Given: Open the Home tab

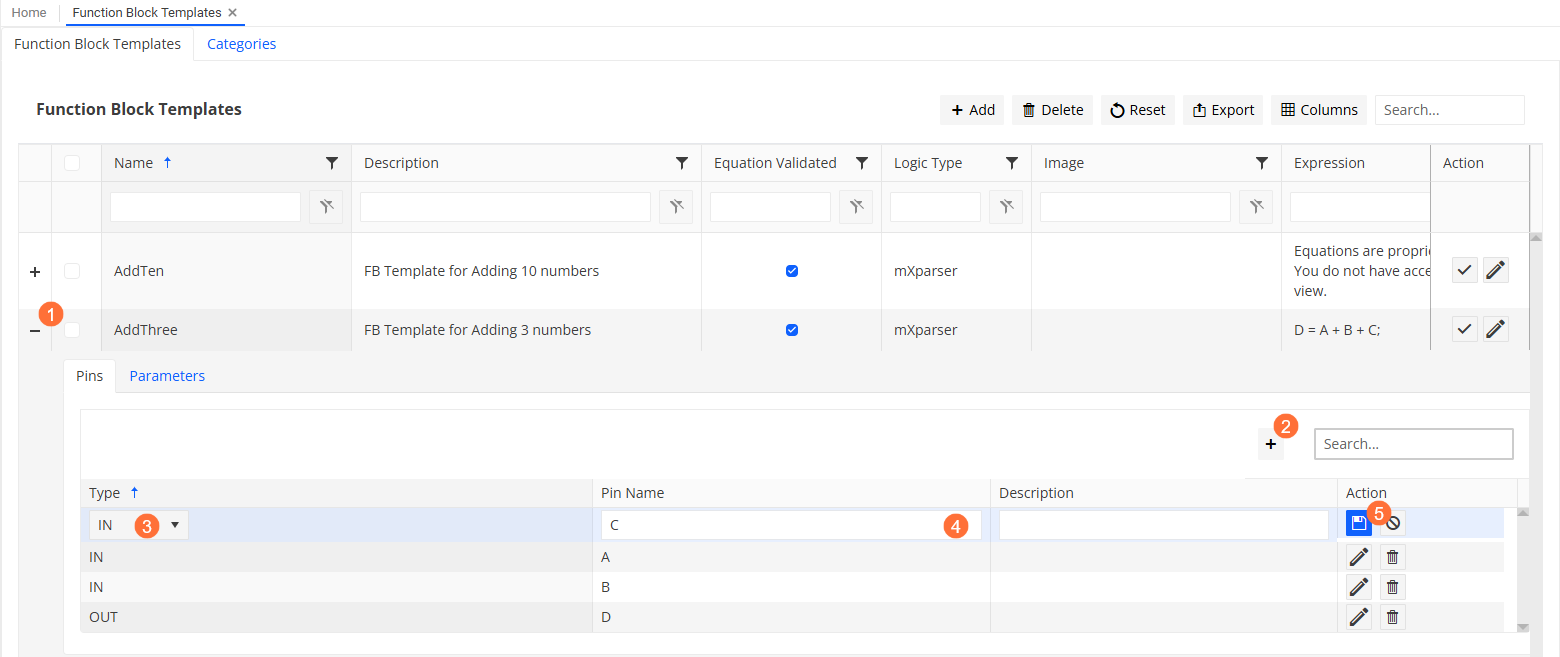Looking at the screenshot, I should (29, 13).
